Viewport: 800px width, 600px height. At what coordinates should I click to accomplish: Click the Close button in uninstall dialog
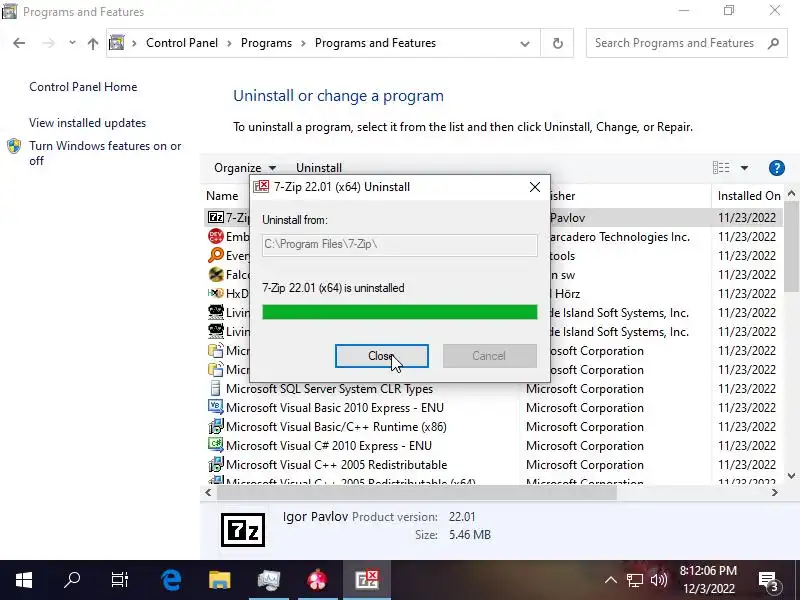382,356
